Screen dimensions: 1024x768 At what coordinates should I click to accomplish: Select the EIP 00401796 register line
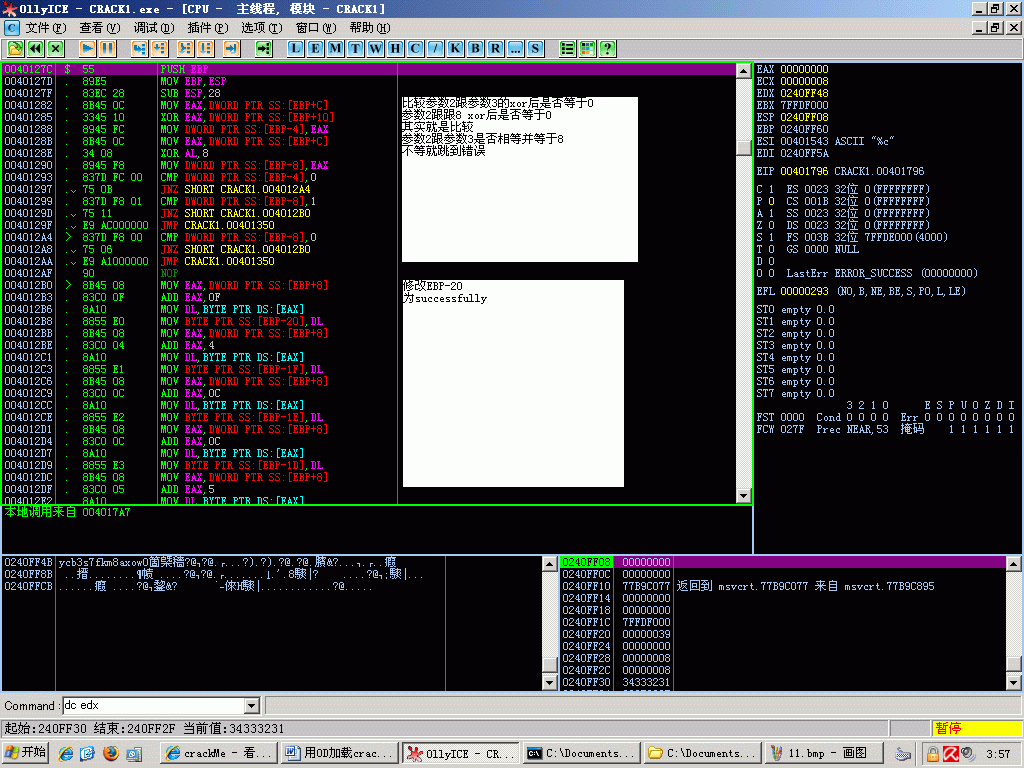click(840, 171)
